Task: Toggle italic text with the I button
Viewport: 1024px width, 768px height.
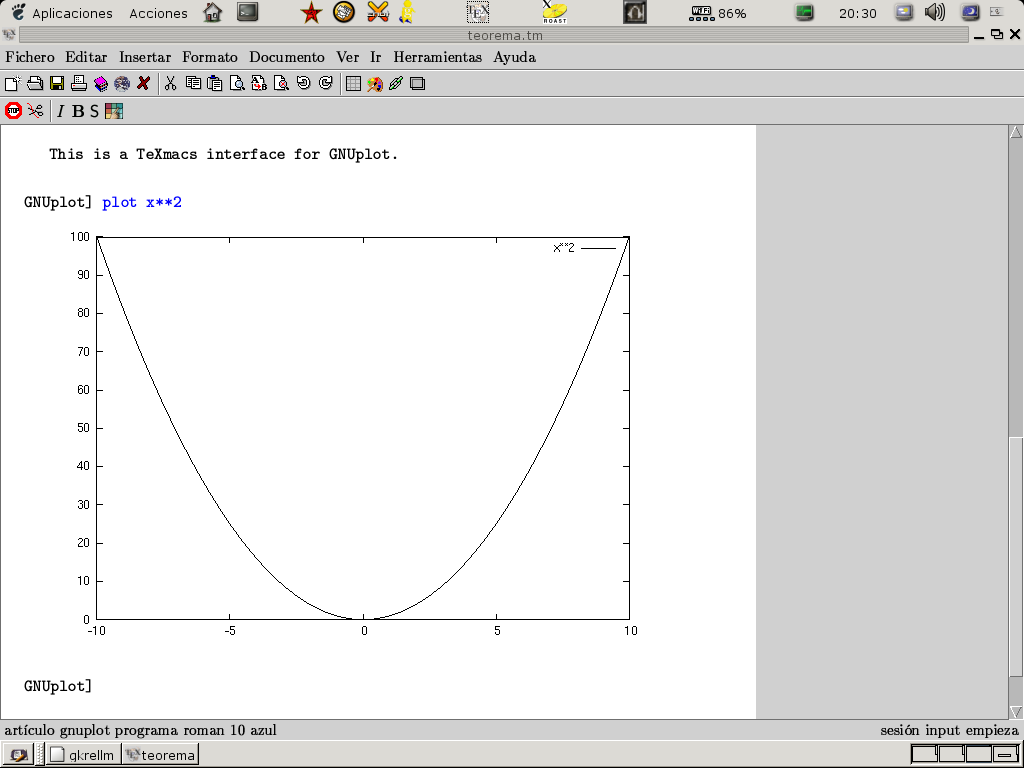Action: click(60, 111)
